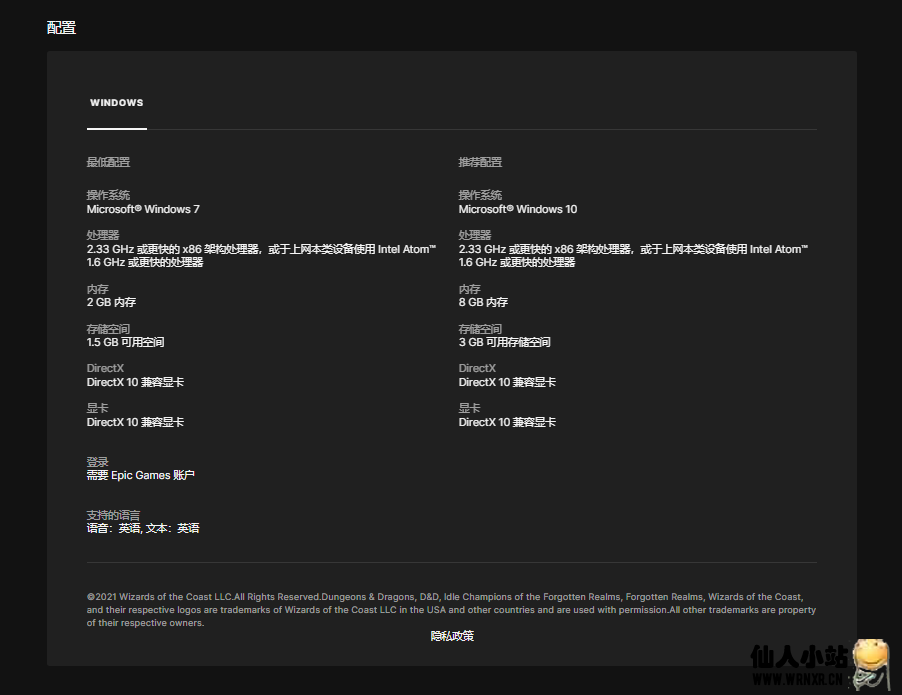Click the 语音：英语, 文本：英语 line
Image resolution: width=902 pixels, height=695 pixels.
tap(142, 528)
